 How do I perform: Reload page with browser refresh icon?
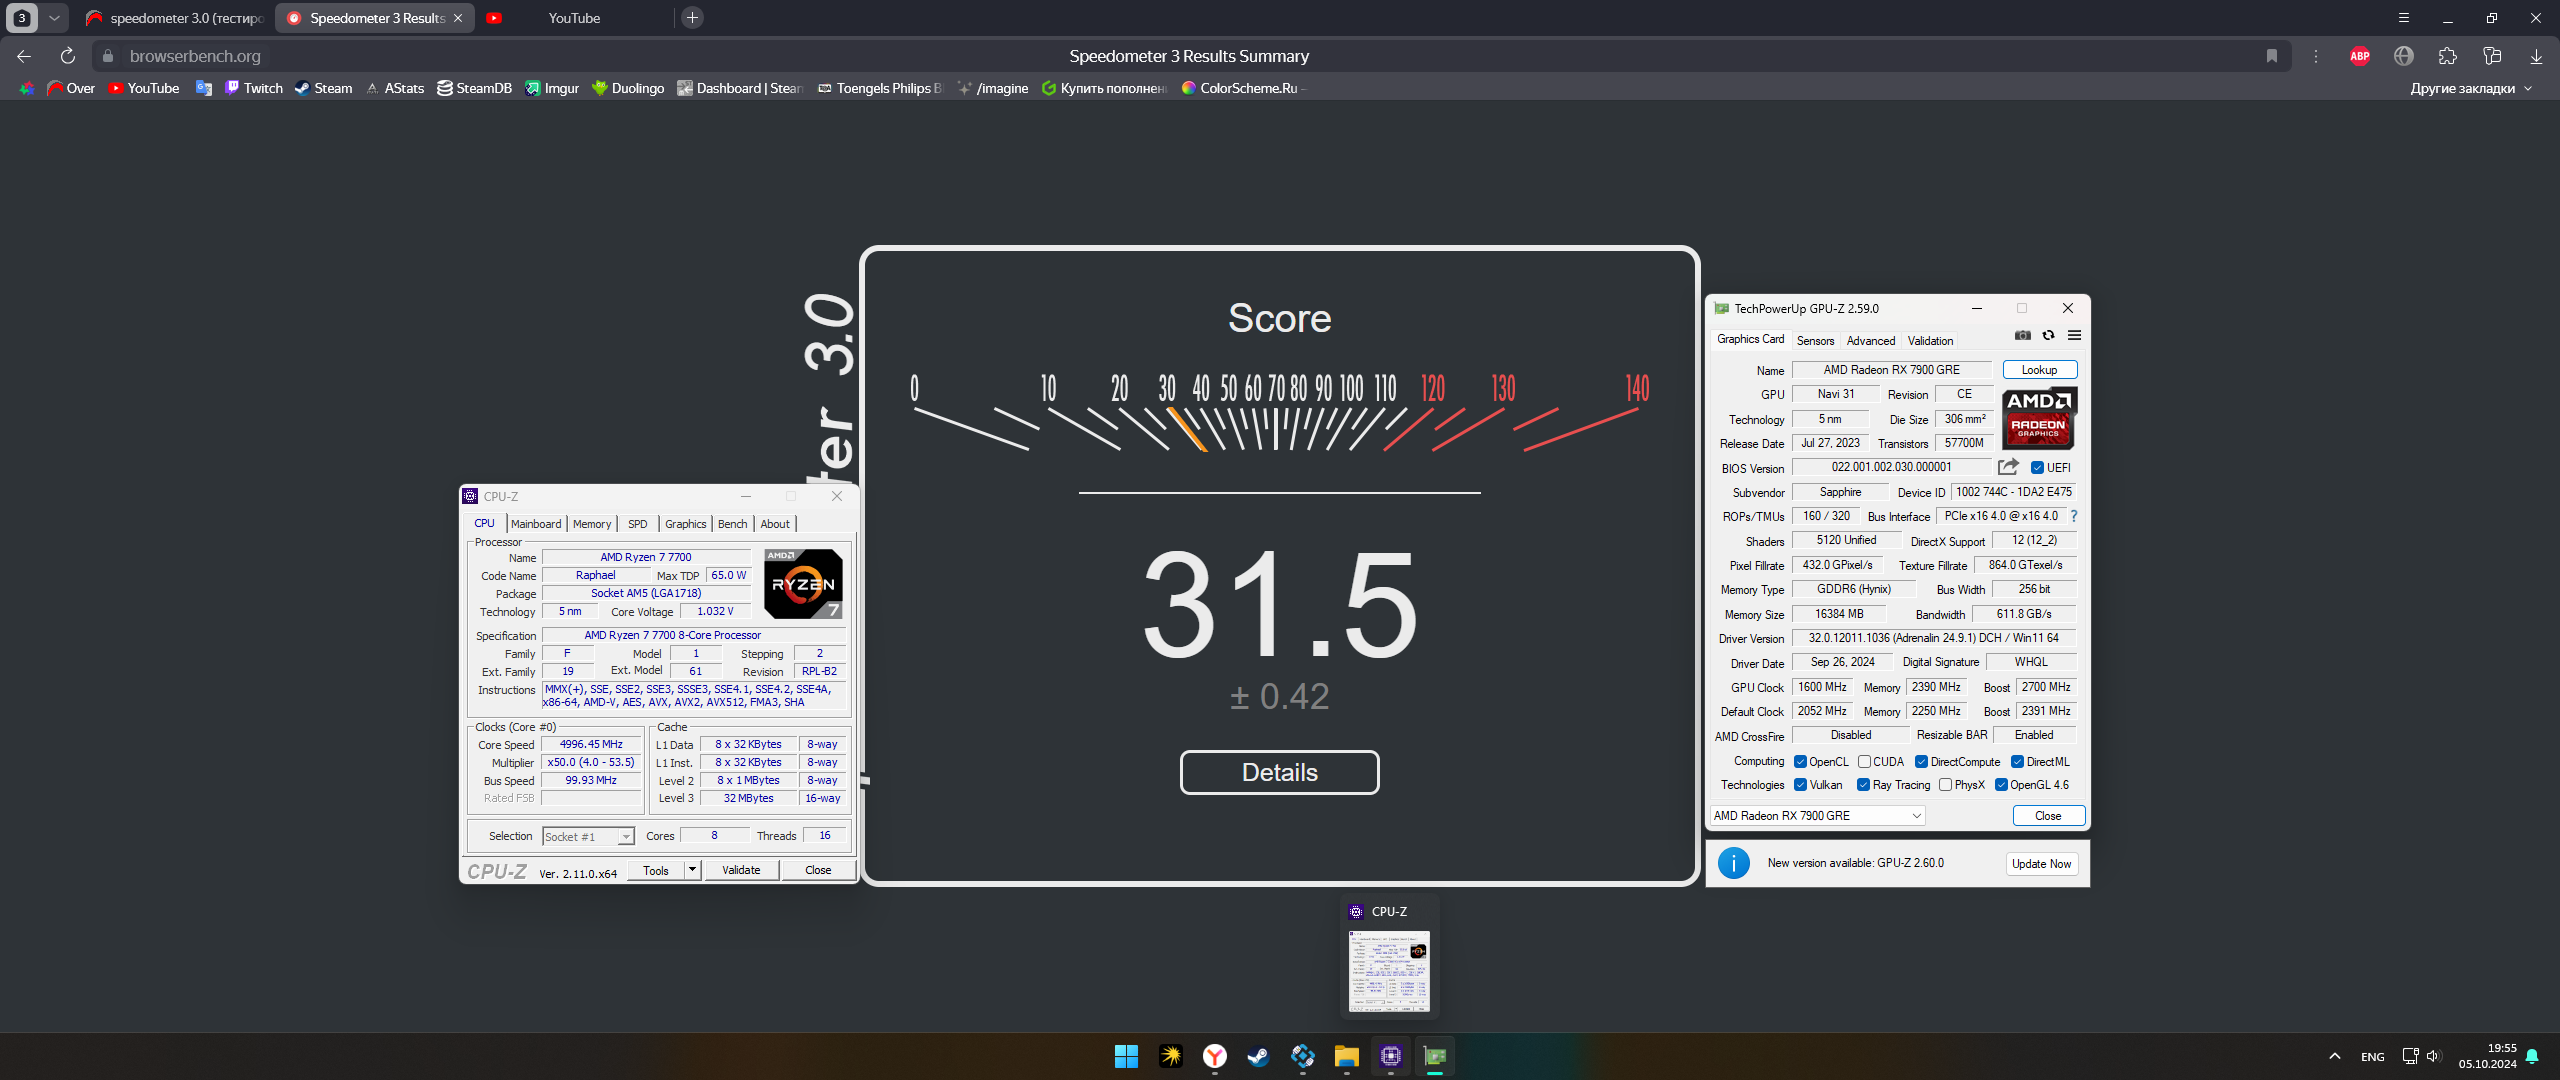pos(67,56)
